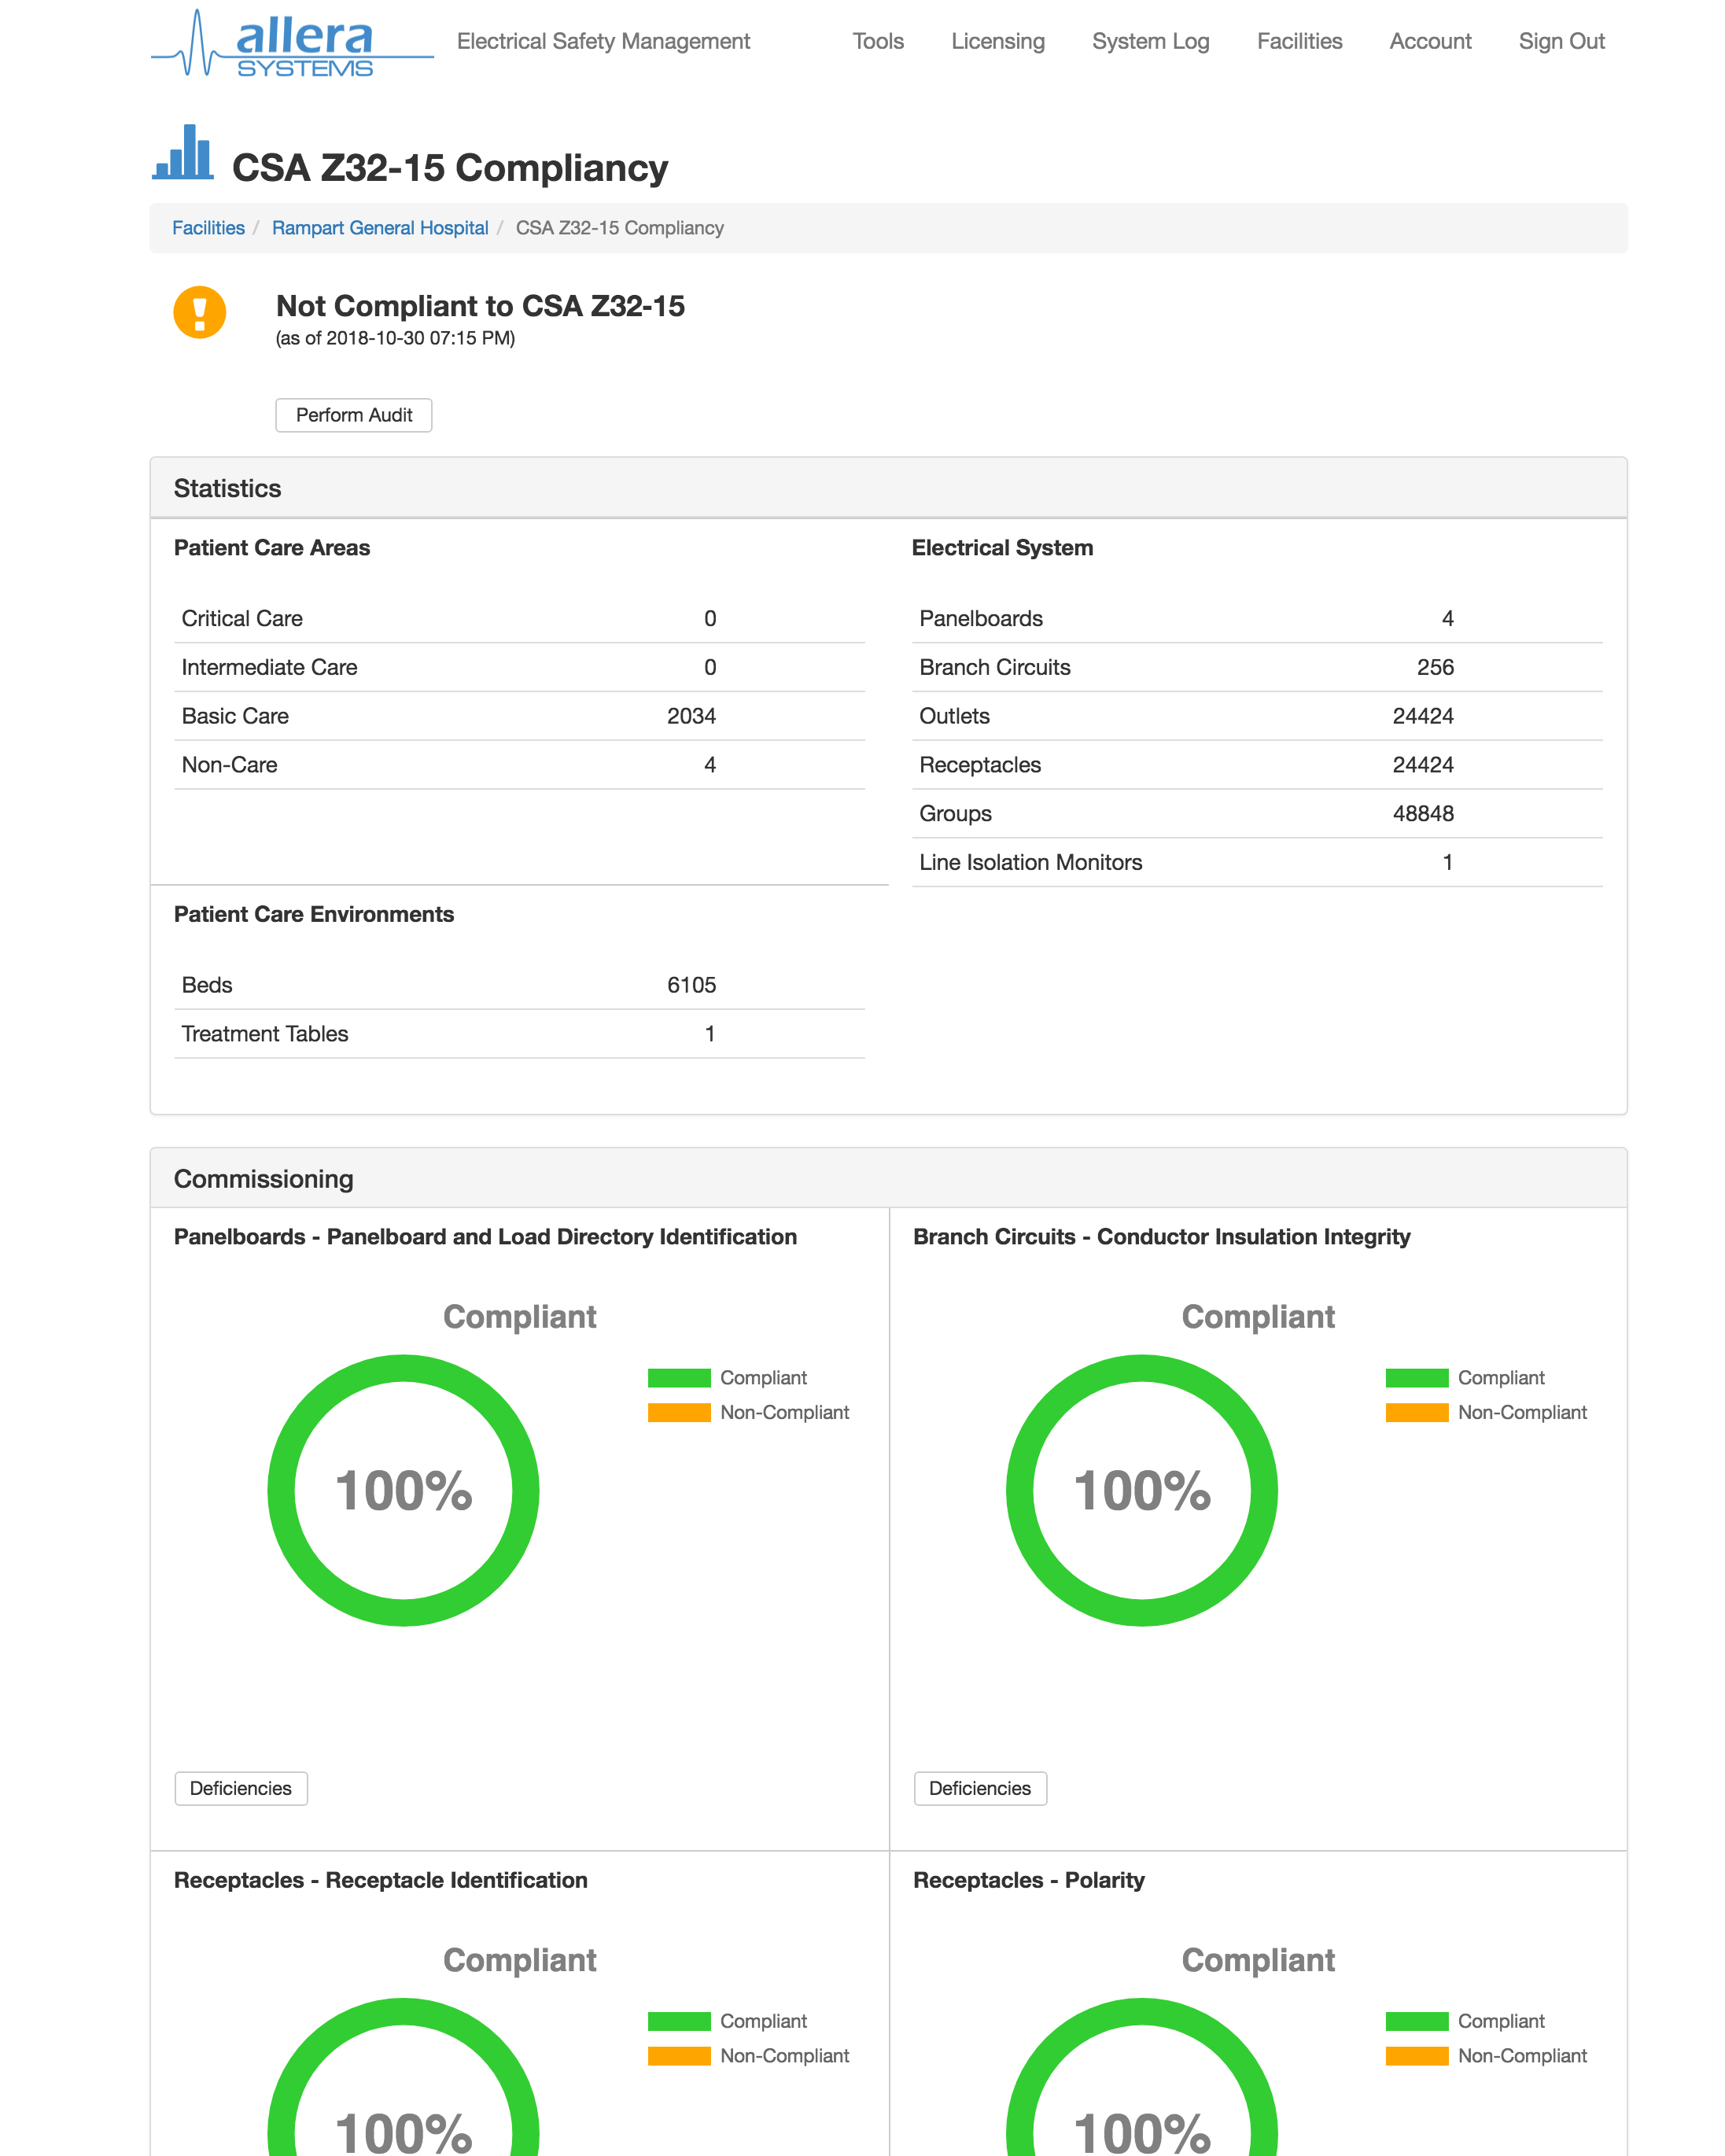This screenshot has width=1725, height=2156.
Task: Open the Tools menu
Action: pyautogui.click(x=878, y=41)
